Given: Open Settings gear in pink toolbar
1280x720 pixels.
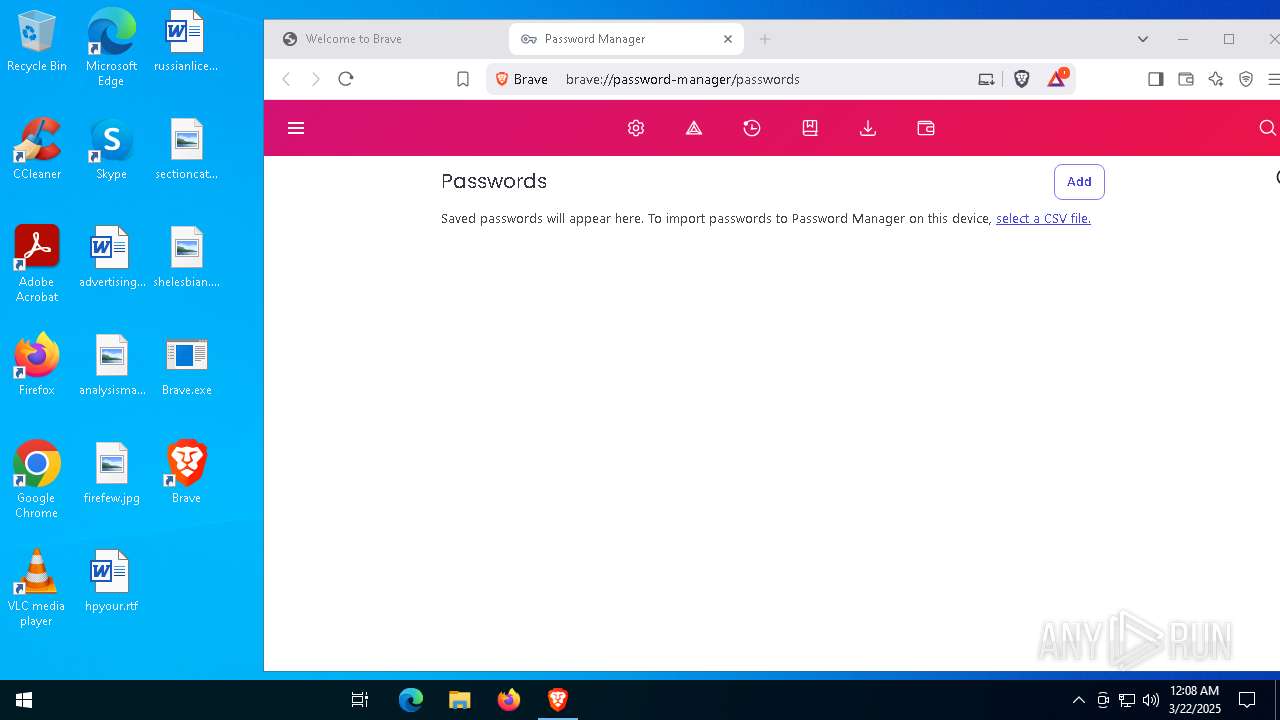Looking at the screenshot, I should 636,128.
